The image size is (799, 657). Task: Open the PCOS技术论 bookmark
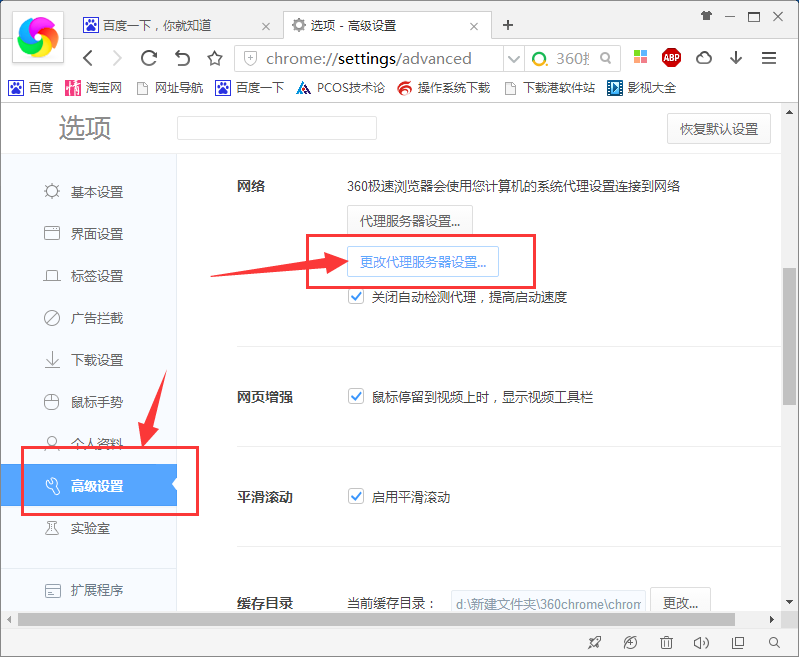point(340,88)
